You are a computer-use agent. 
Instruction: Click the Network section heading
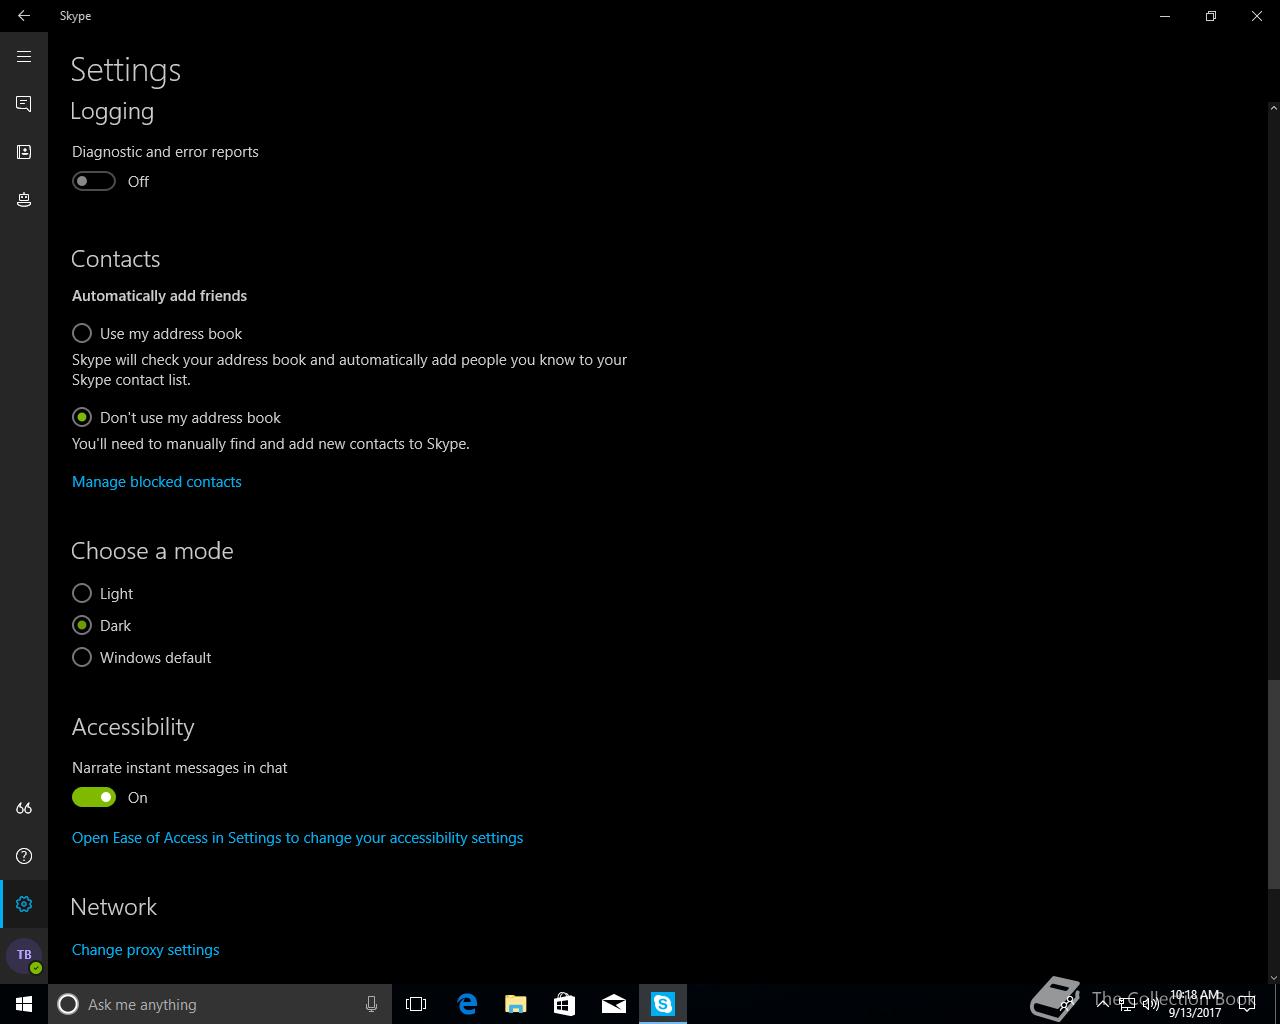point(114,907)
